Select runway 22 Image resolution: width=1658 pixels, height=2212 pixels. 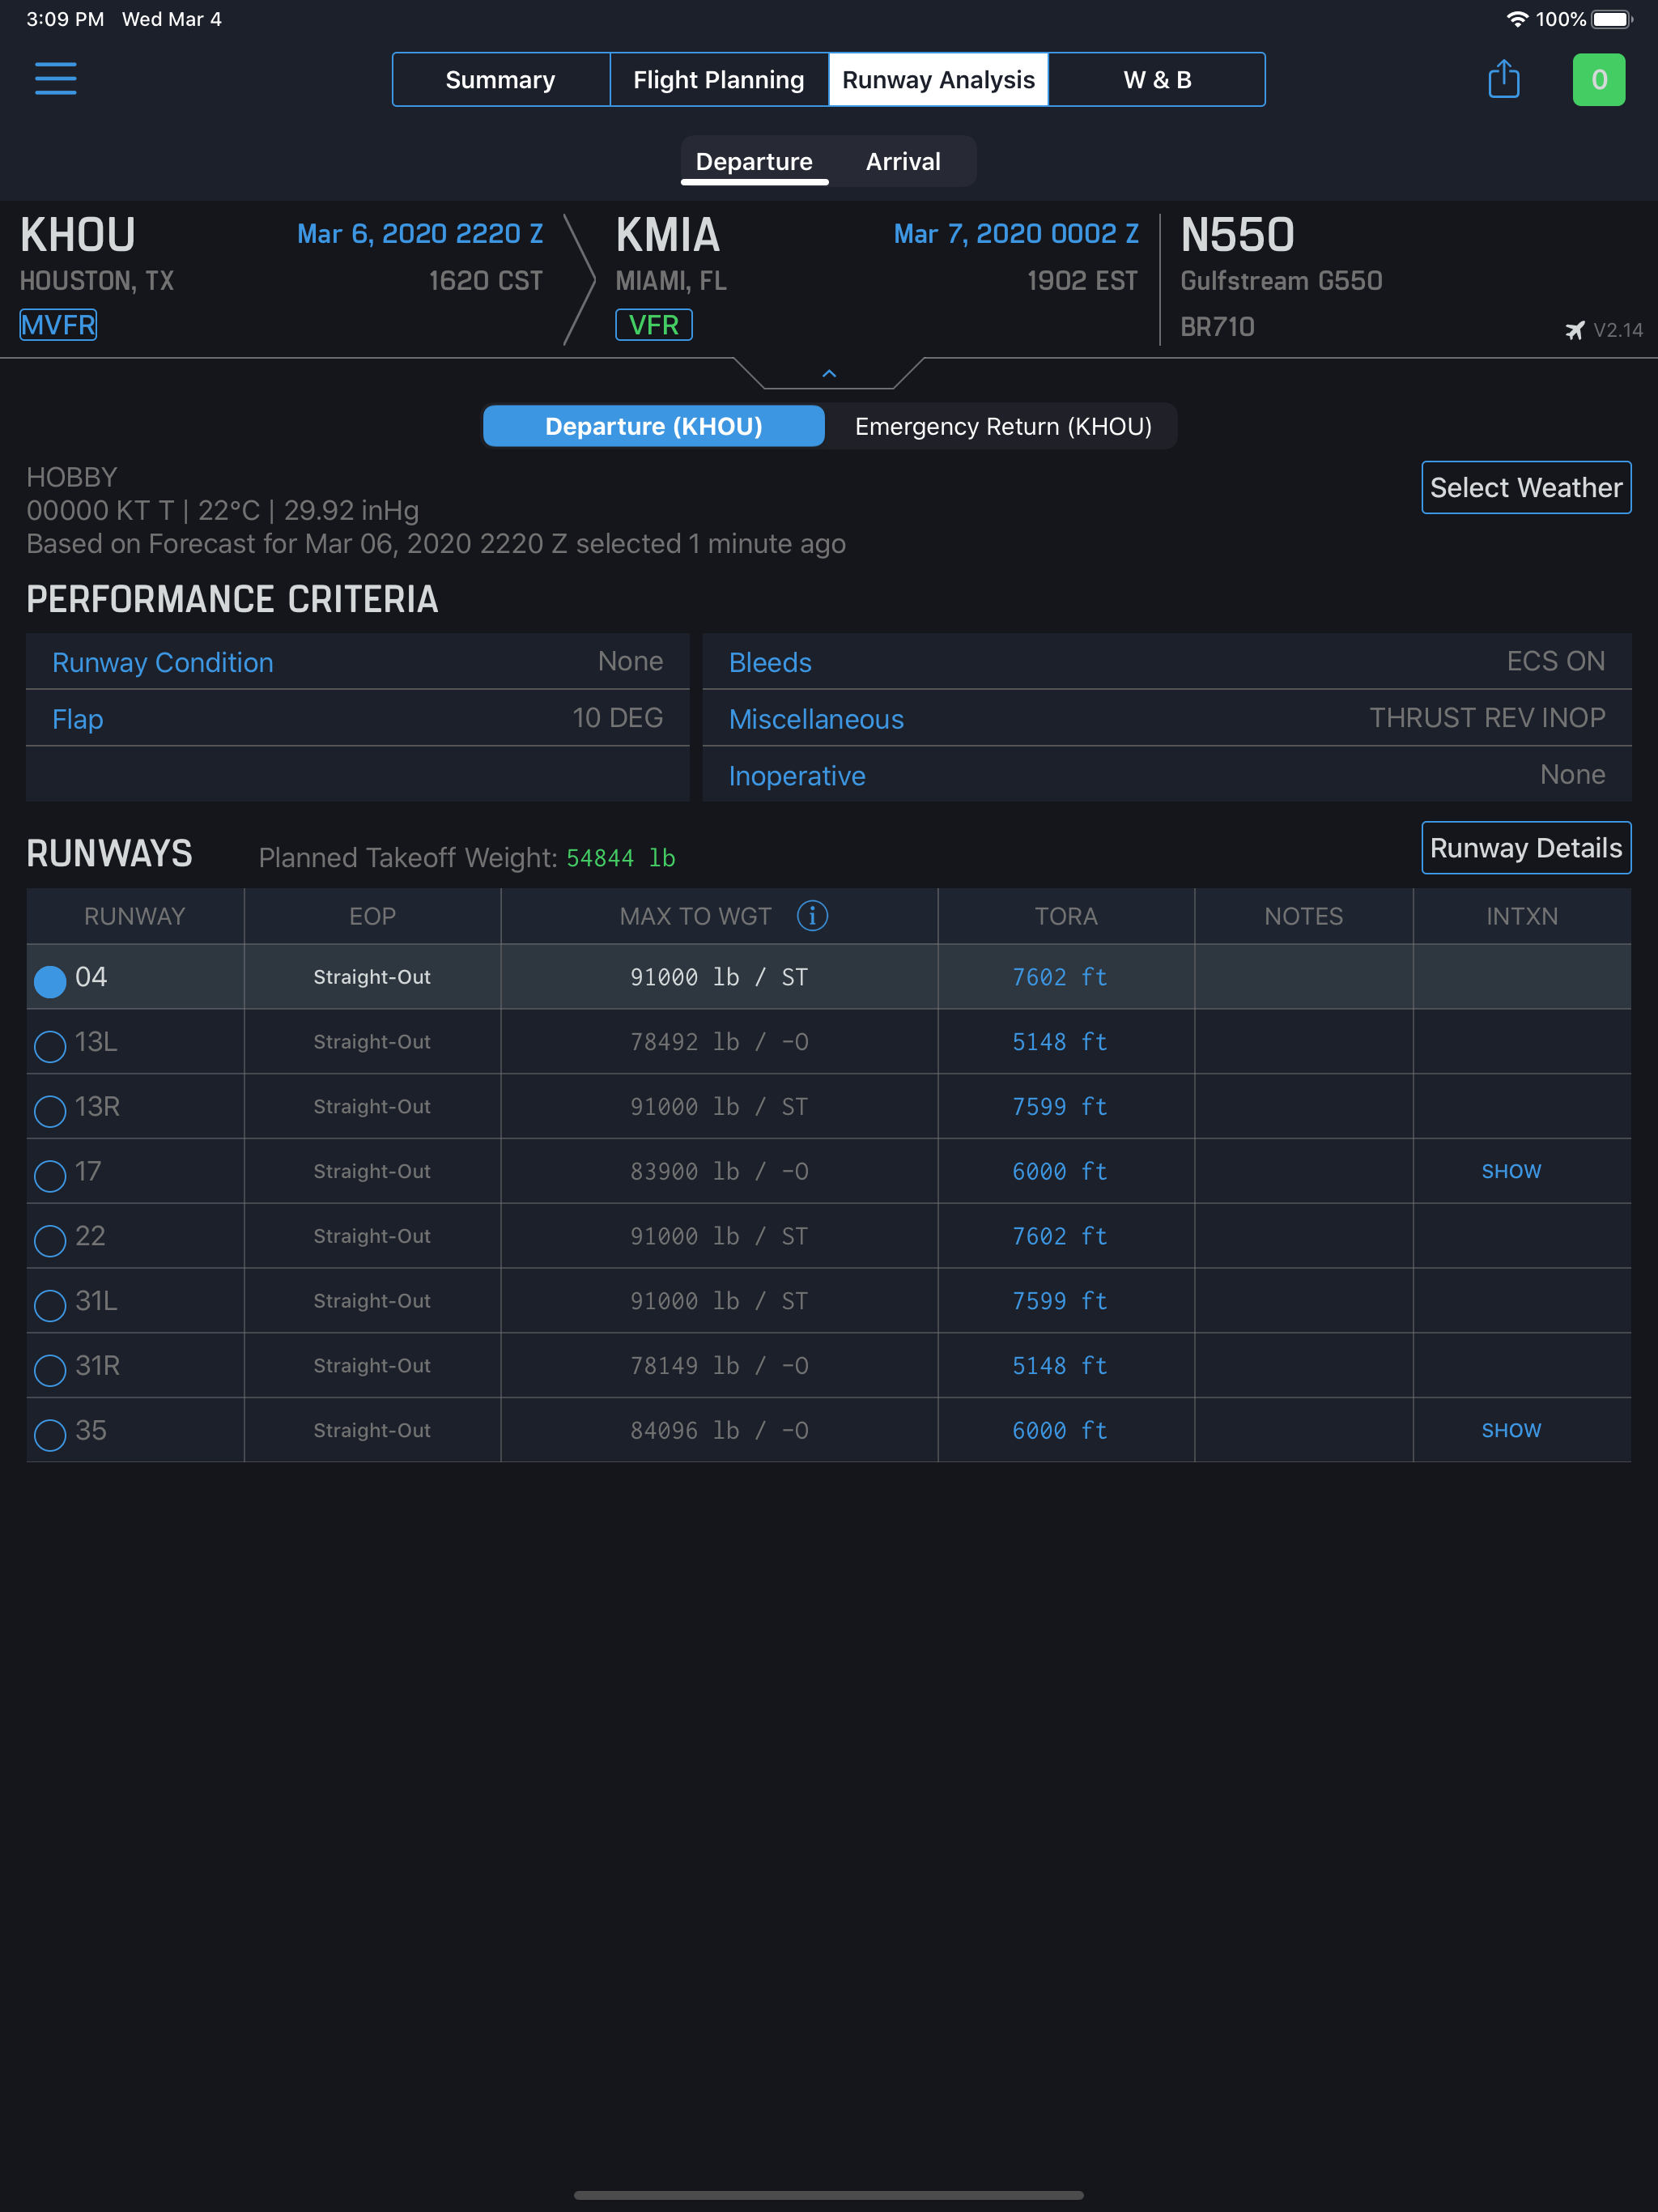(x=50, y=1240)
